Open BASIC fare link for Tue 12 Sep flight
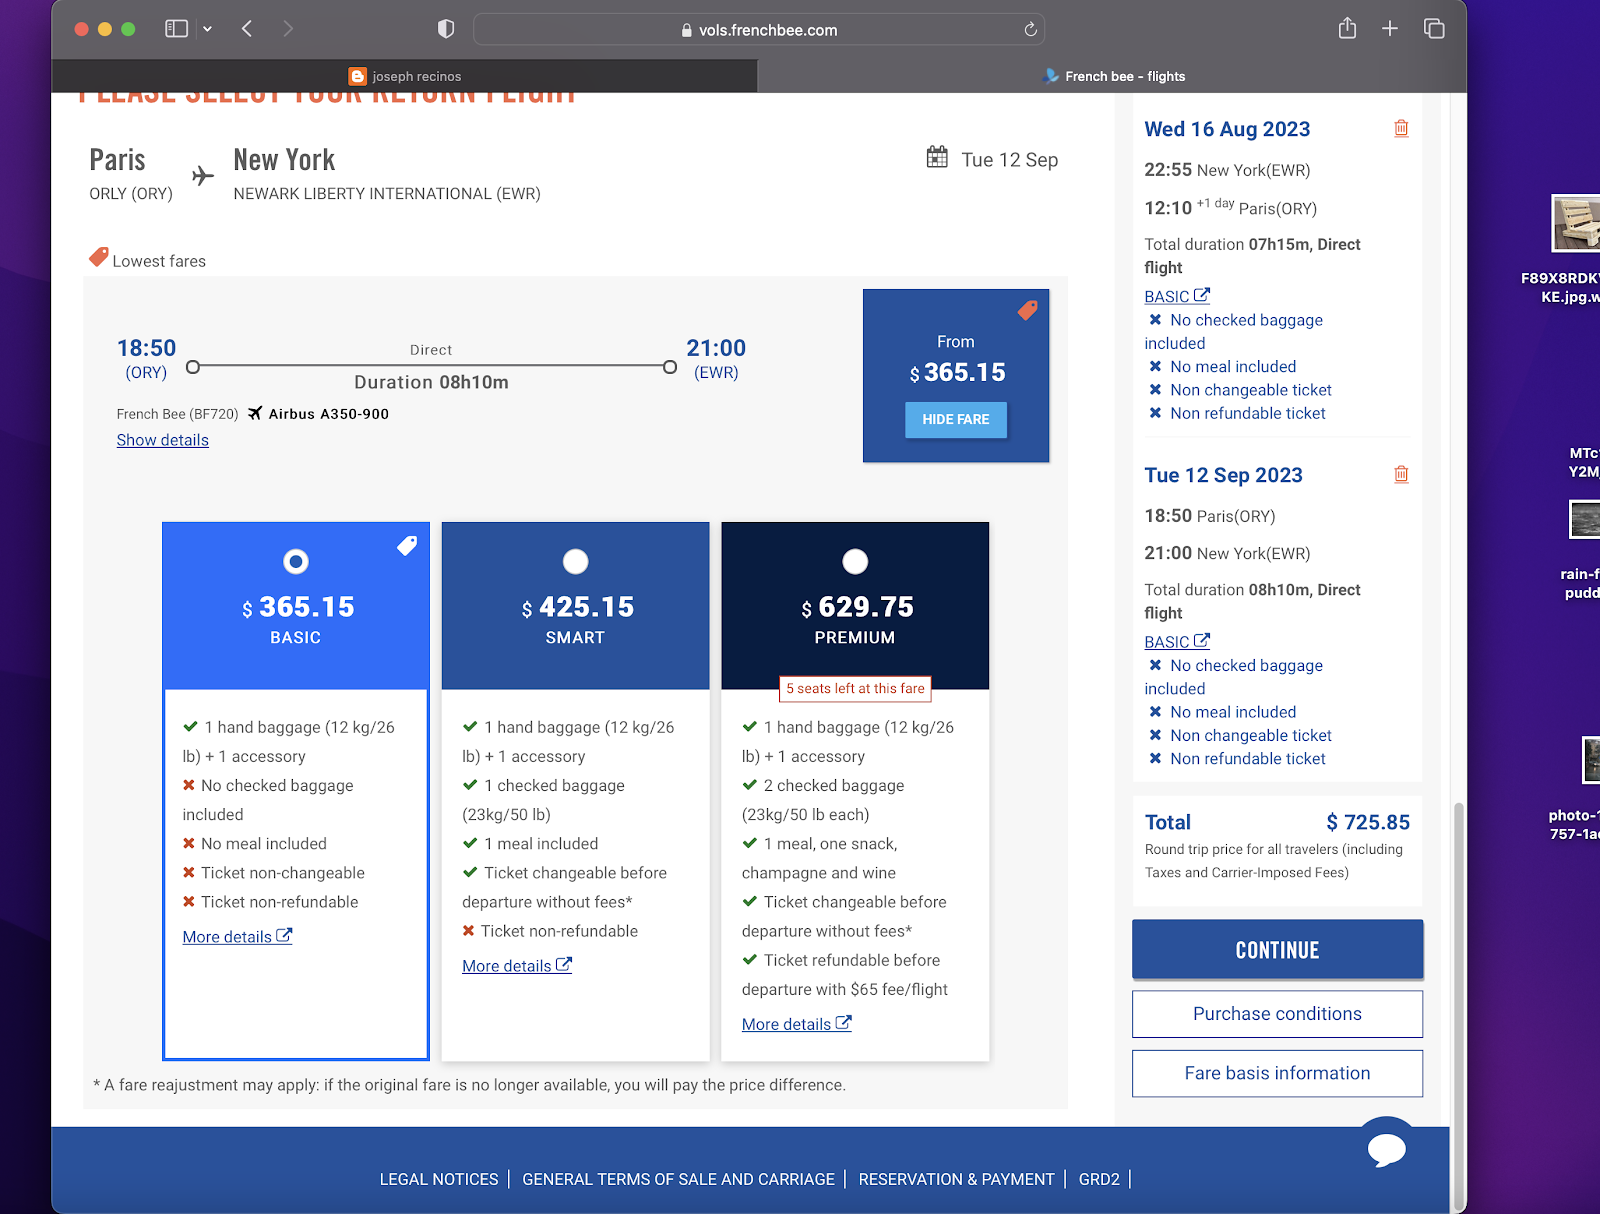This screenshot has height=1214, width=1600. click(x=1177, y=642)
